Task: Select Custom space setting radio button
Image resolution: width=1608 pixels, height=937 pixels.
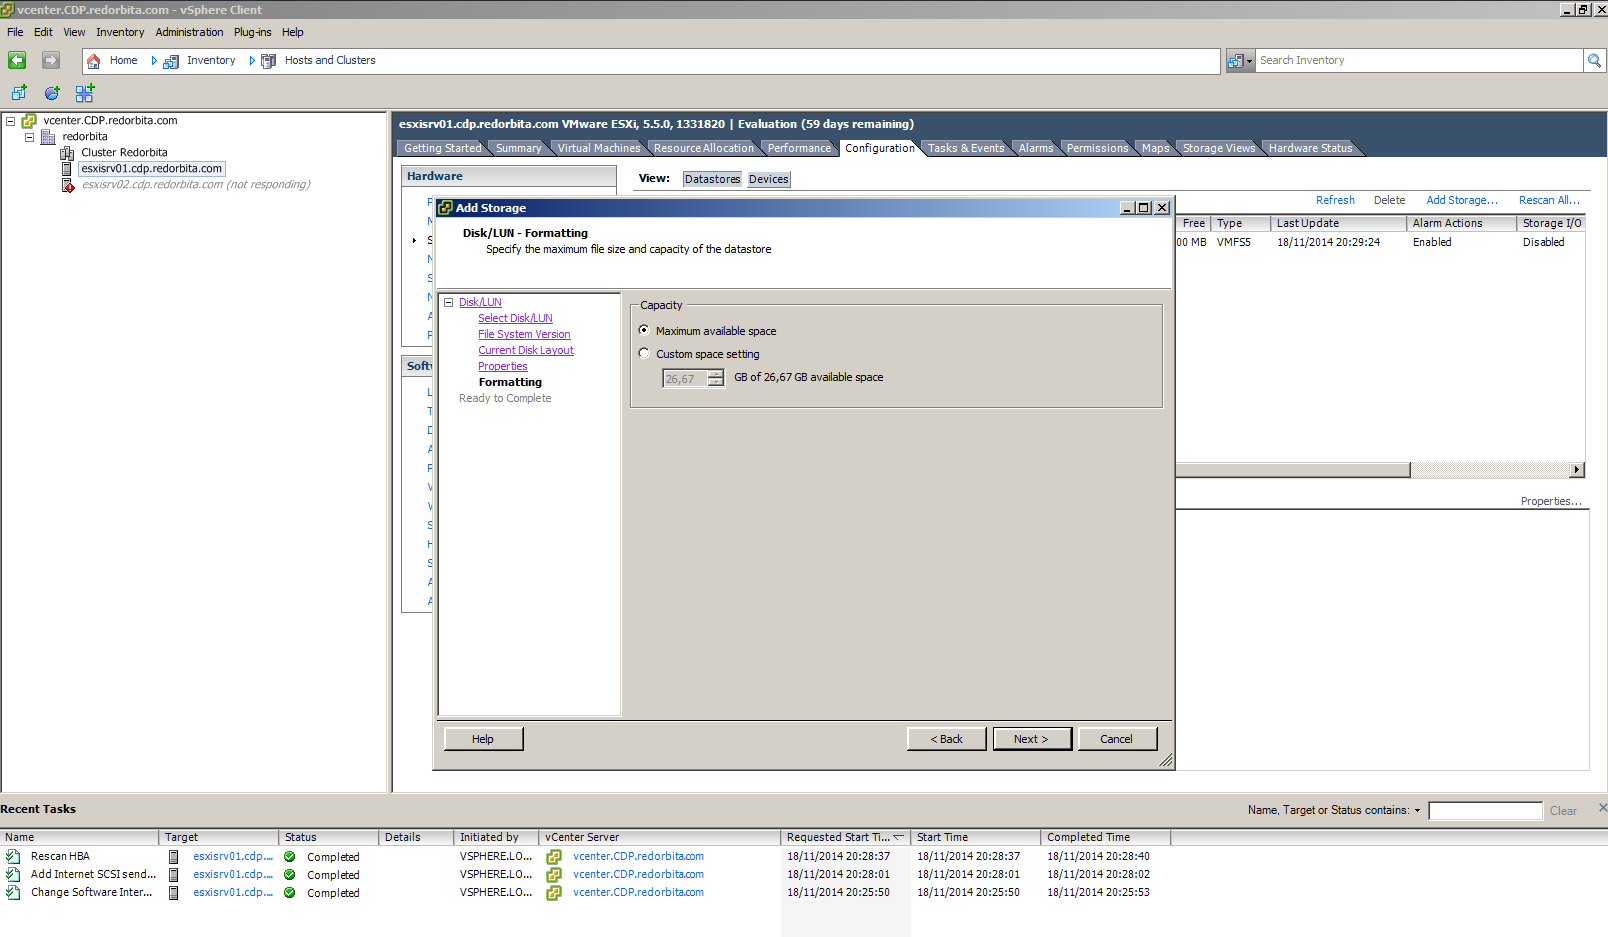Action: click(x=644, y=353)
